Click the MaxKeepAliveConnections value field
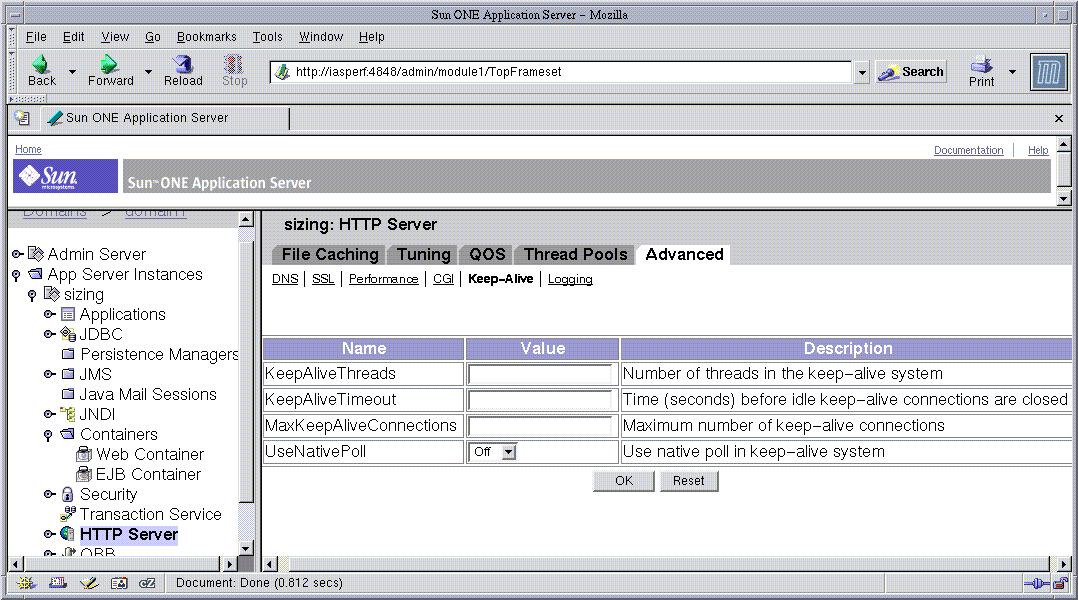 pyautogui.click(x=540, y=426)
